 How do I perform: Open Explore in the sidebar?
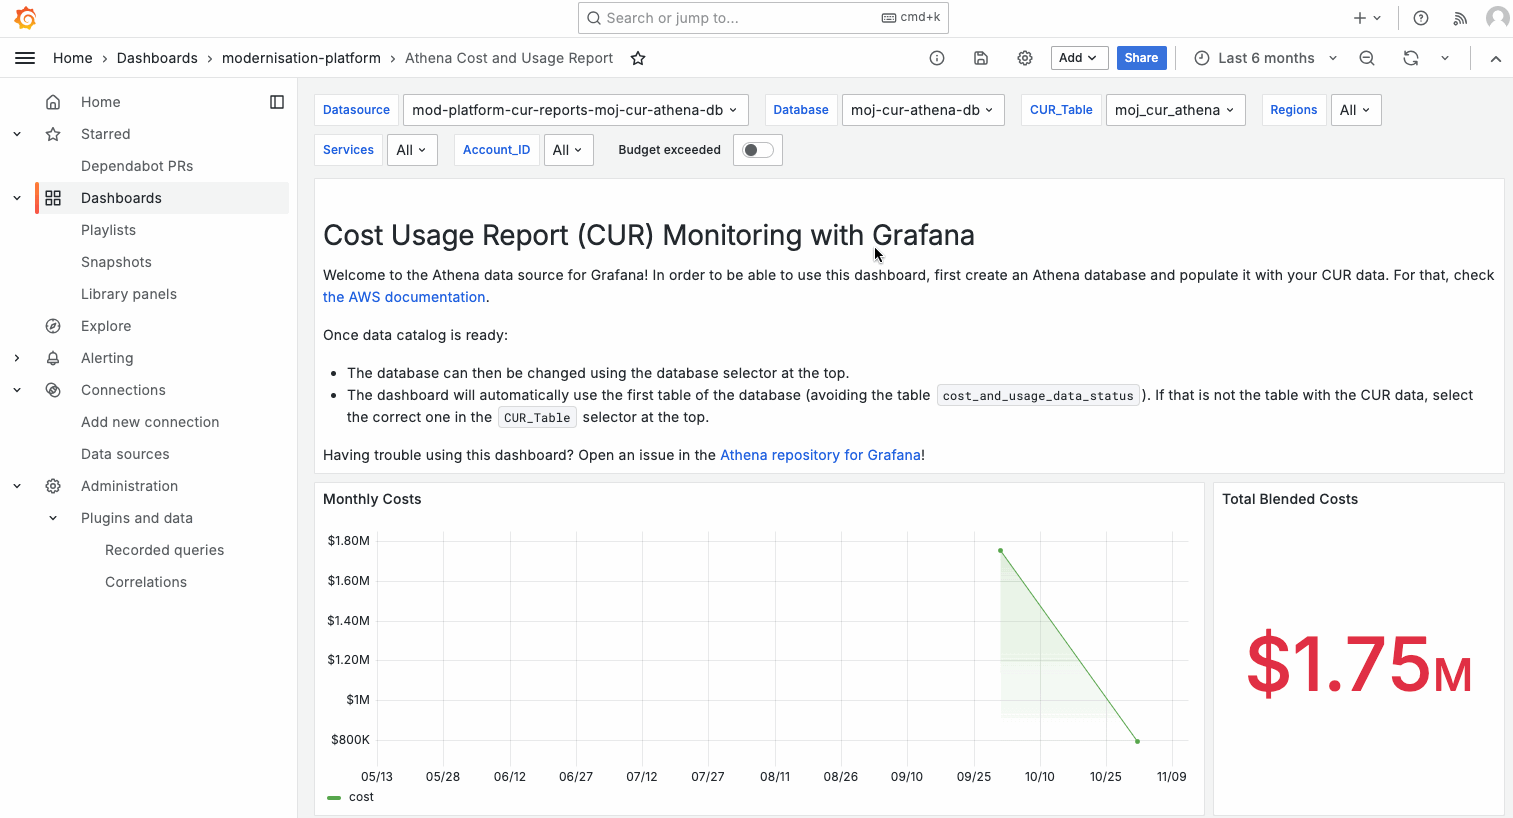tap(106, 326)
